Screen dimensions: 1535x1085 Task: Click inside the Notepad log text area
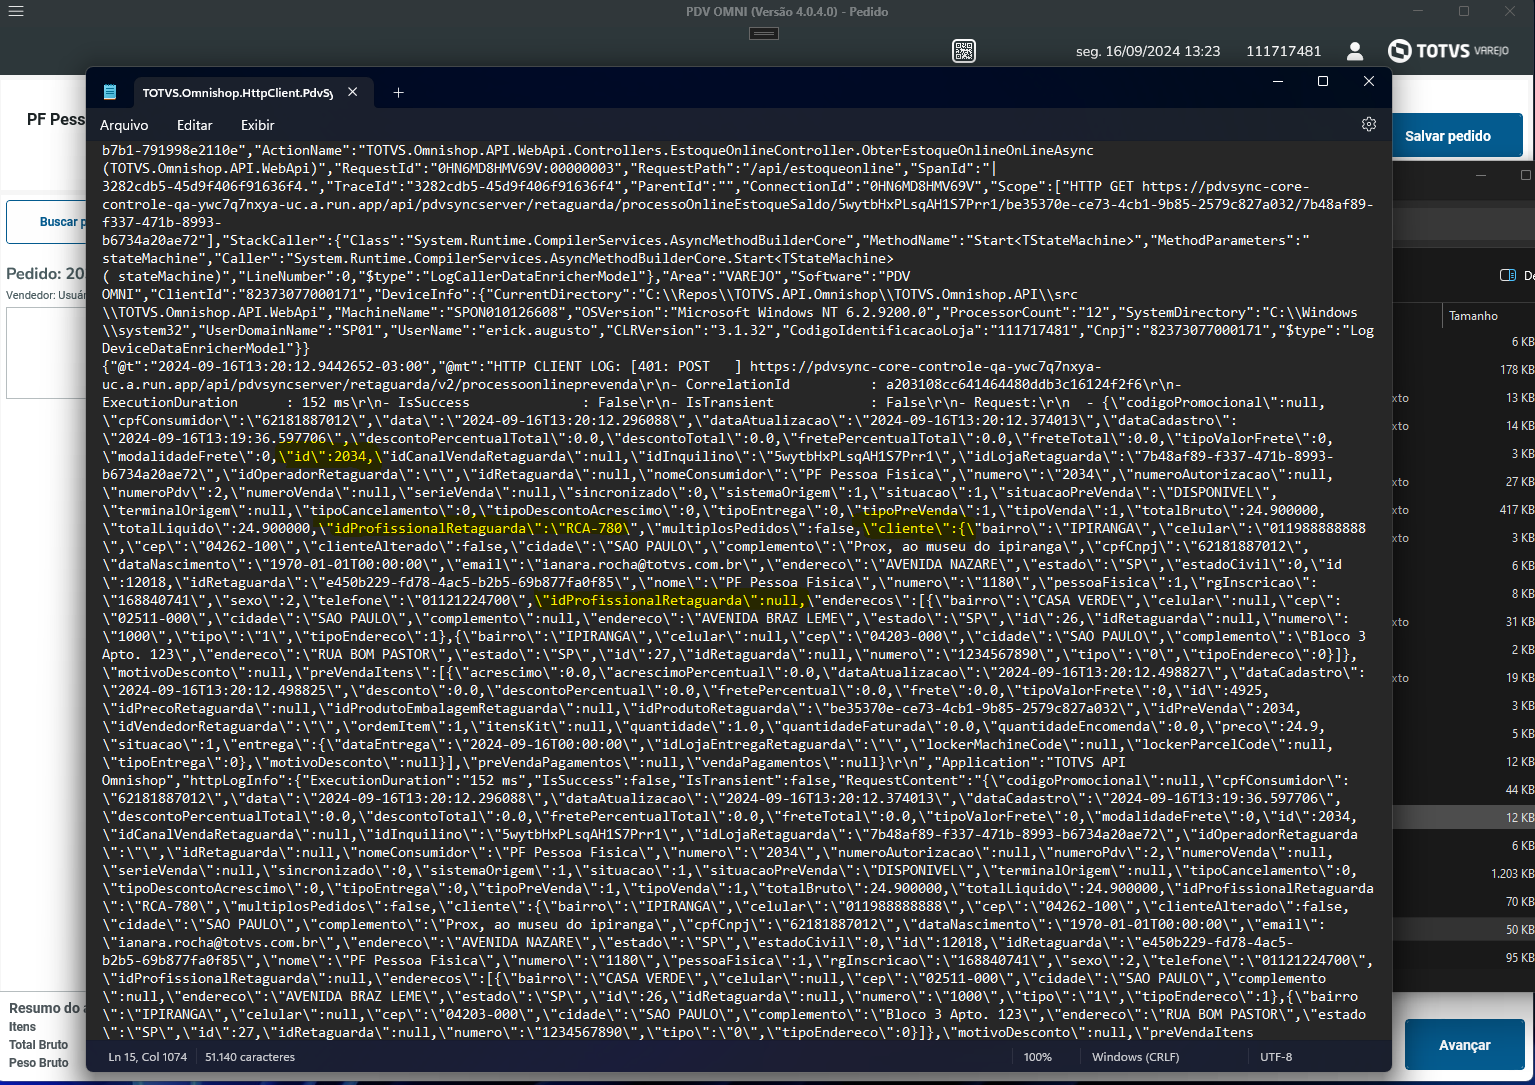tap(738, 590)
